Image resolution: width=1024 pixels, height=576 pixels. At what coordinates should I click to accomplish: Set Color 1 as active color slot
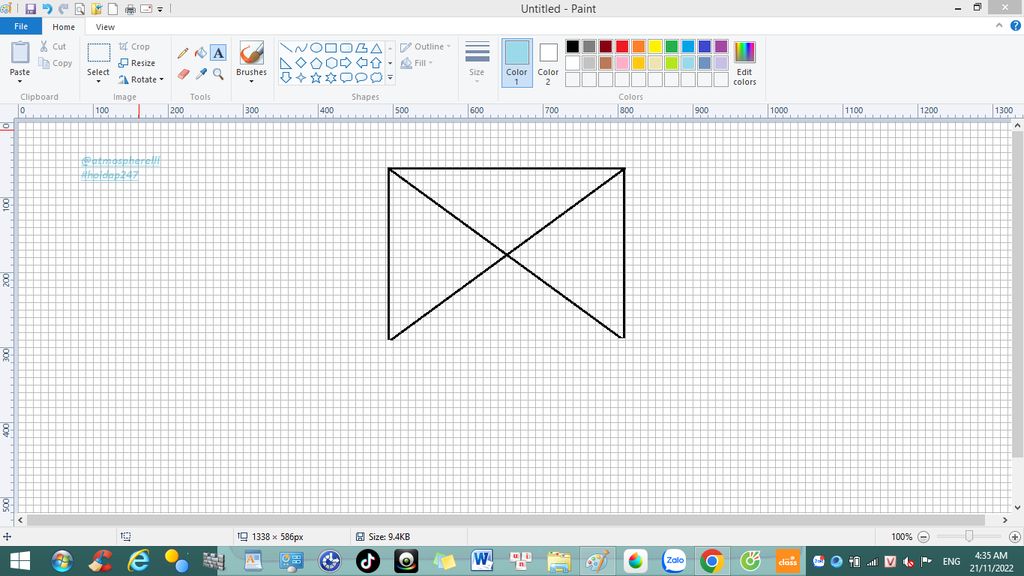coord(516,61)
